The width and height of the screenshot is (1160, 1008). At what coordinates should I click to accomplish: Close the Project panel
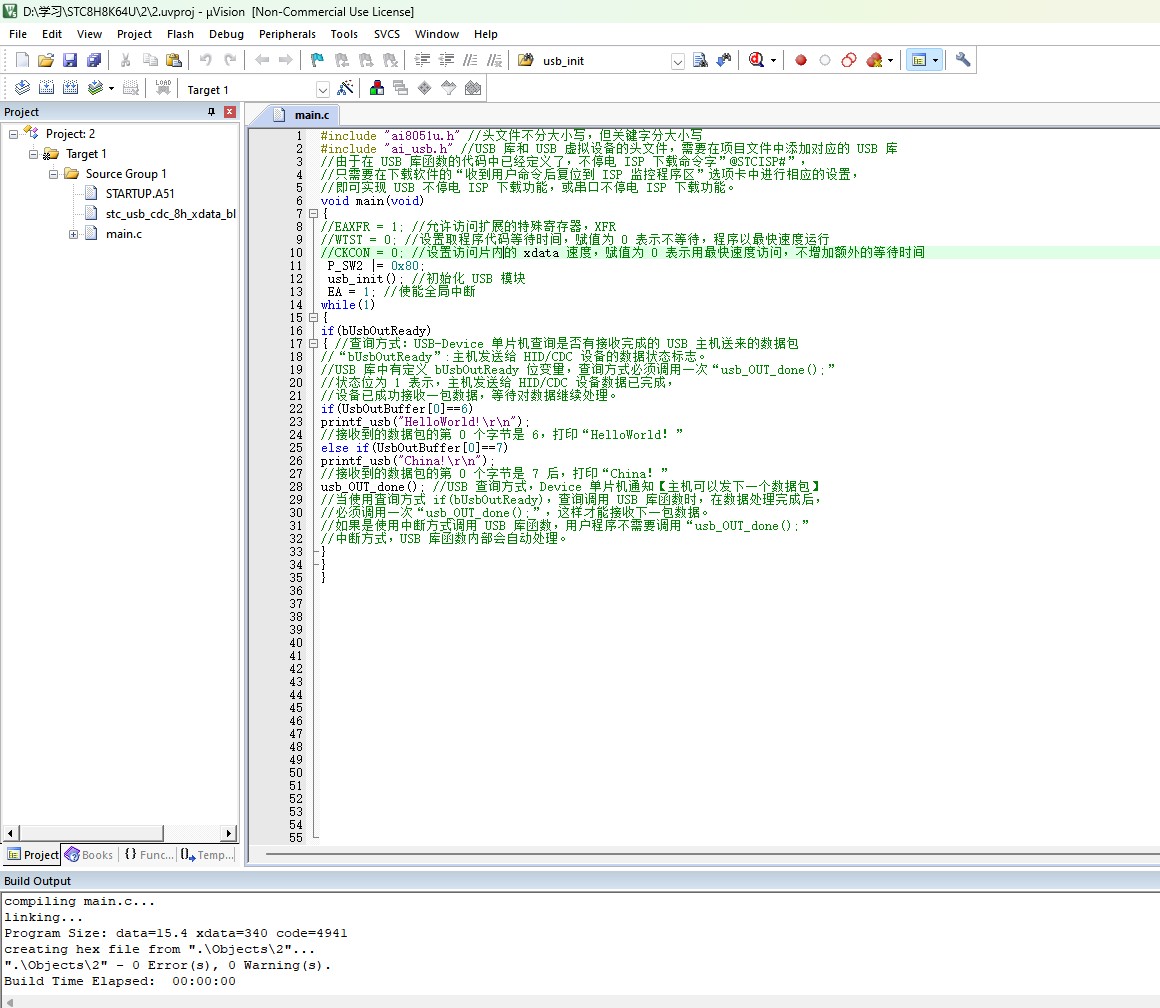230,112
